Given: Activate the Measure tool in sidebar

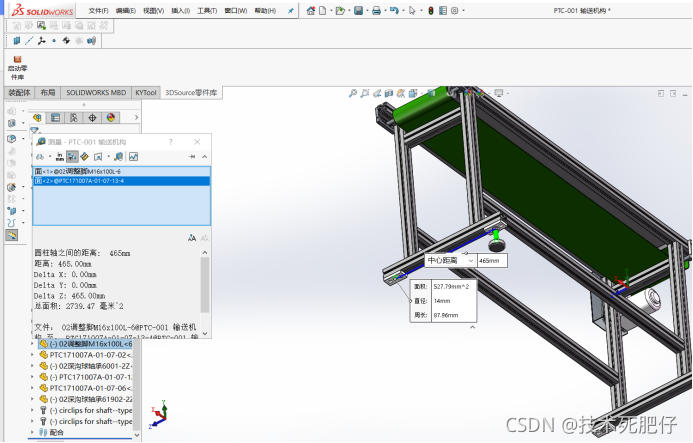Looking at the screenshot, I should [x=12, y=235].
